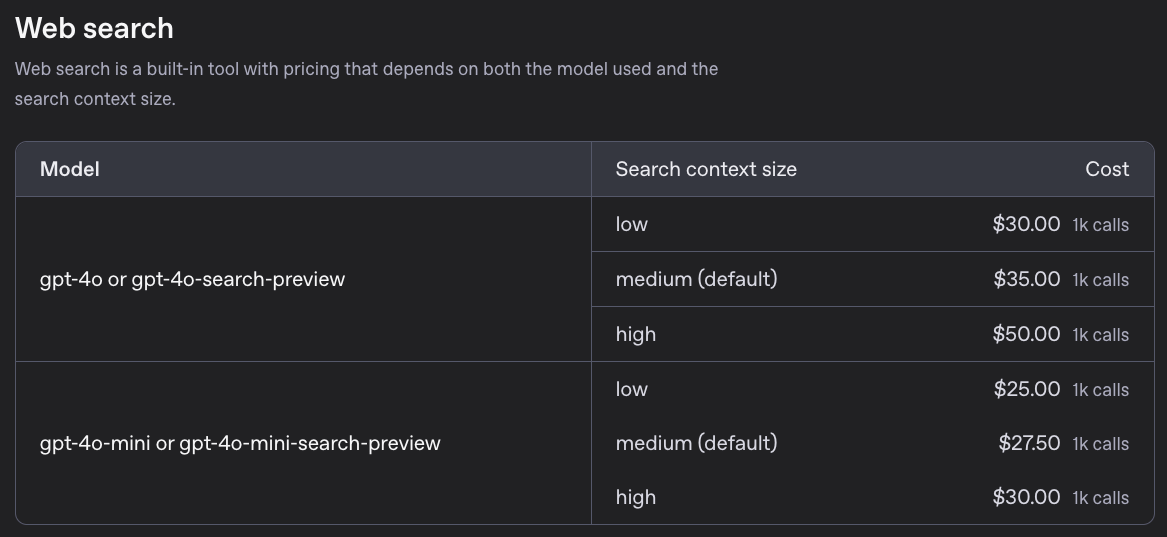The width and height of the screenshot is (1167, 537).
Task: Click the Model column header
Action: tap(69, 169)
